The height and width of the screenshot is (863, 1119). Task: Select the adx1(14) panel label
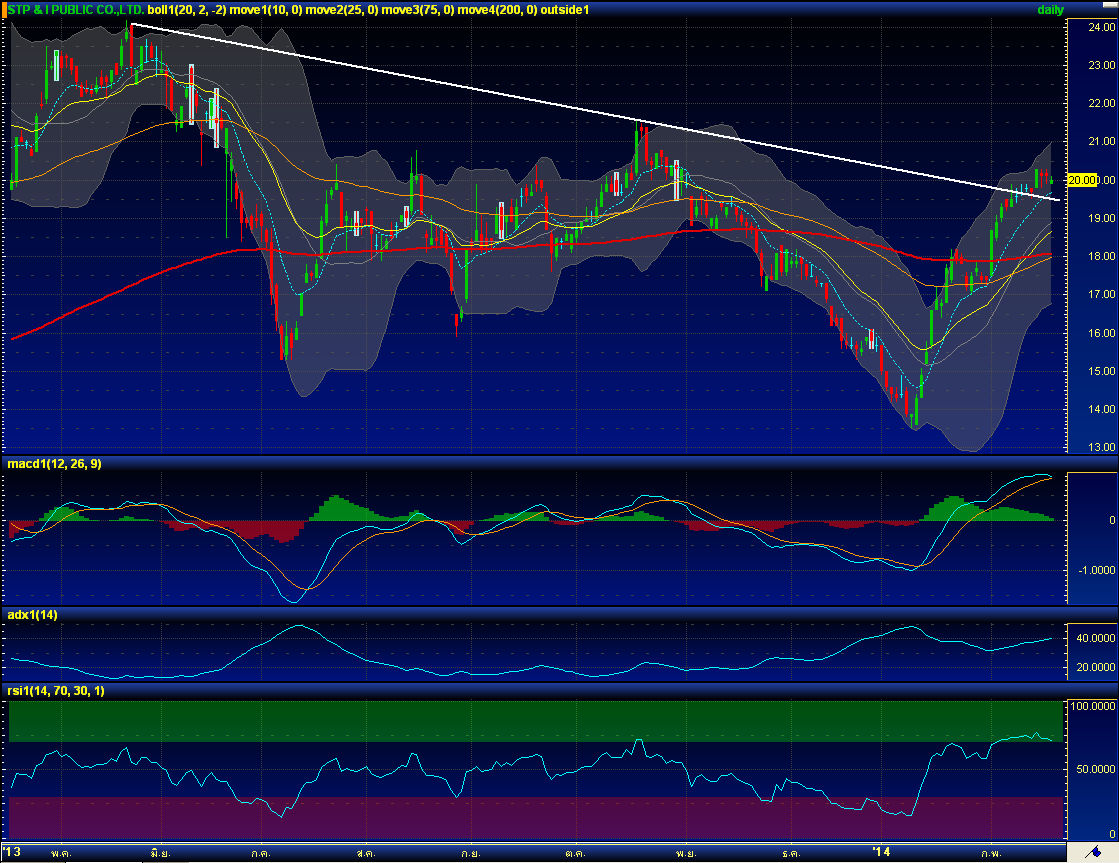[x=32, y=615]
